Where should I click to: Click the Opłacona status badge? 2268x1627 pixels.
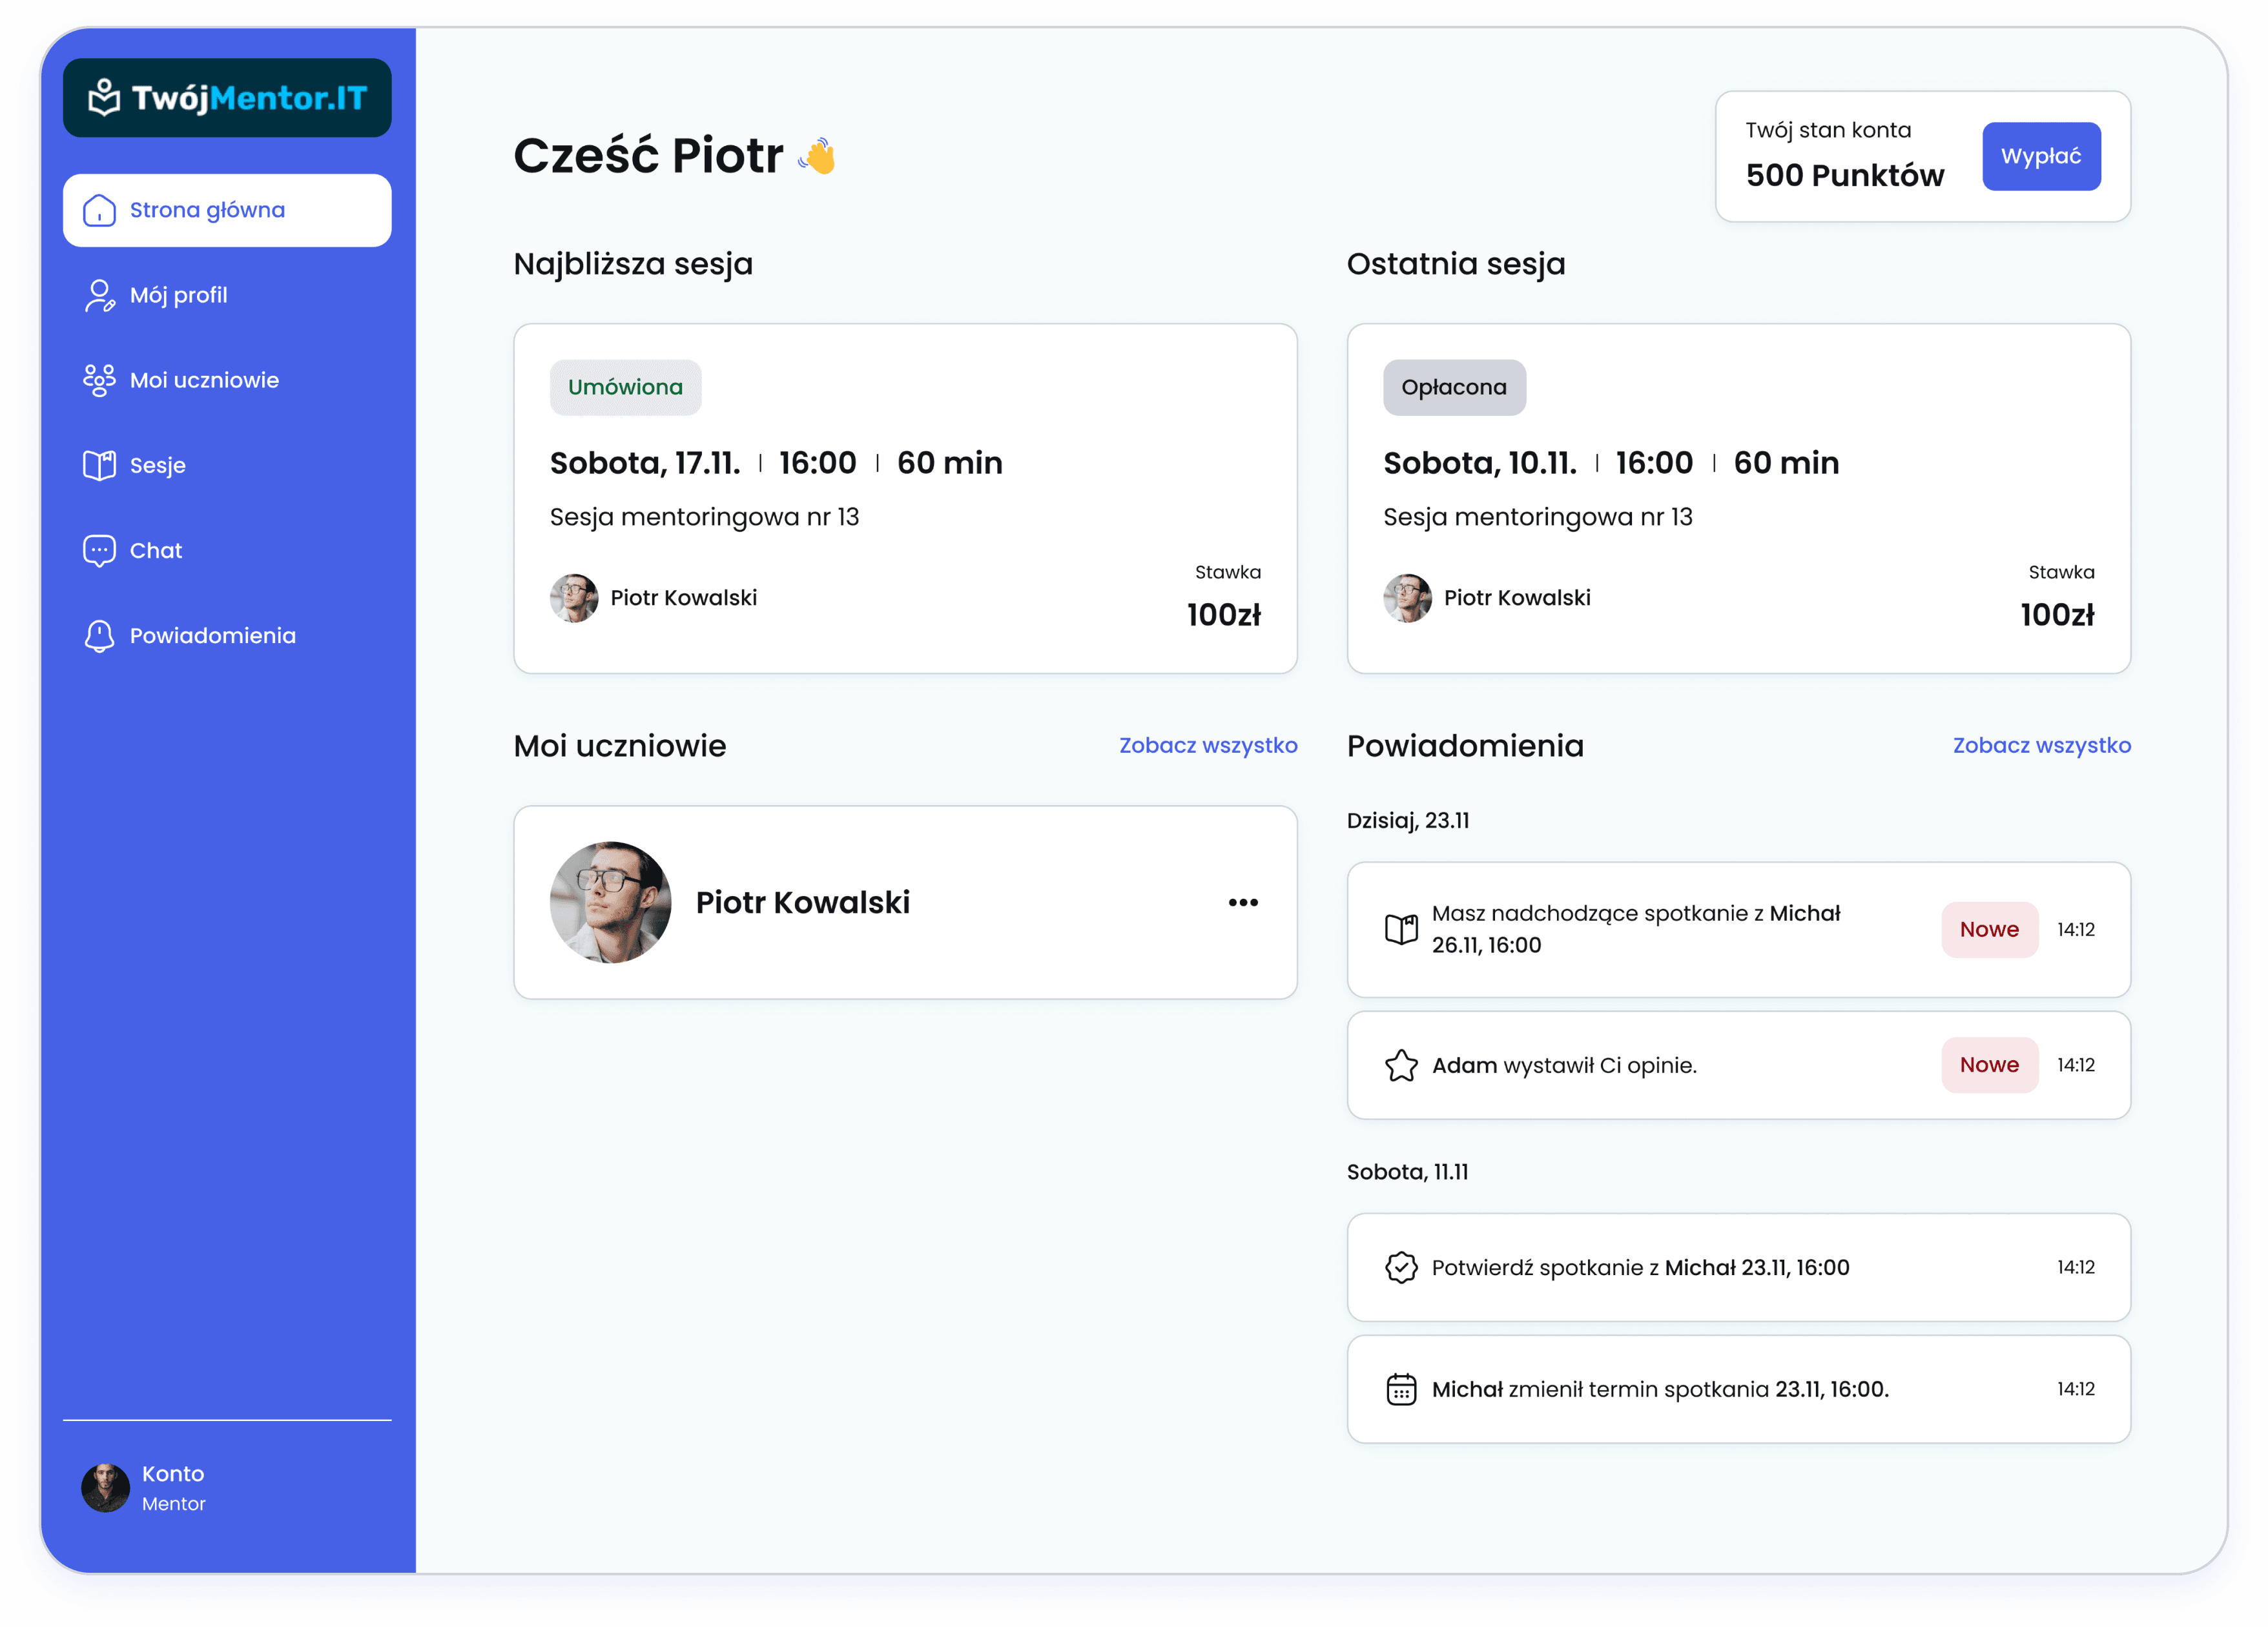coord(1454,387)
